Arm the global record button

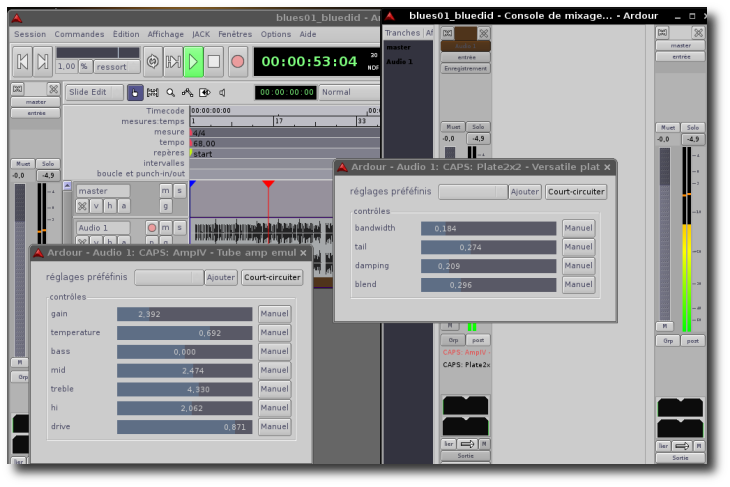coord(237,62)
